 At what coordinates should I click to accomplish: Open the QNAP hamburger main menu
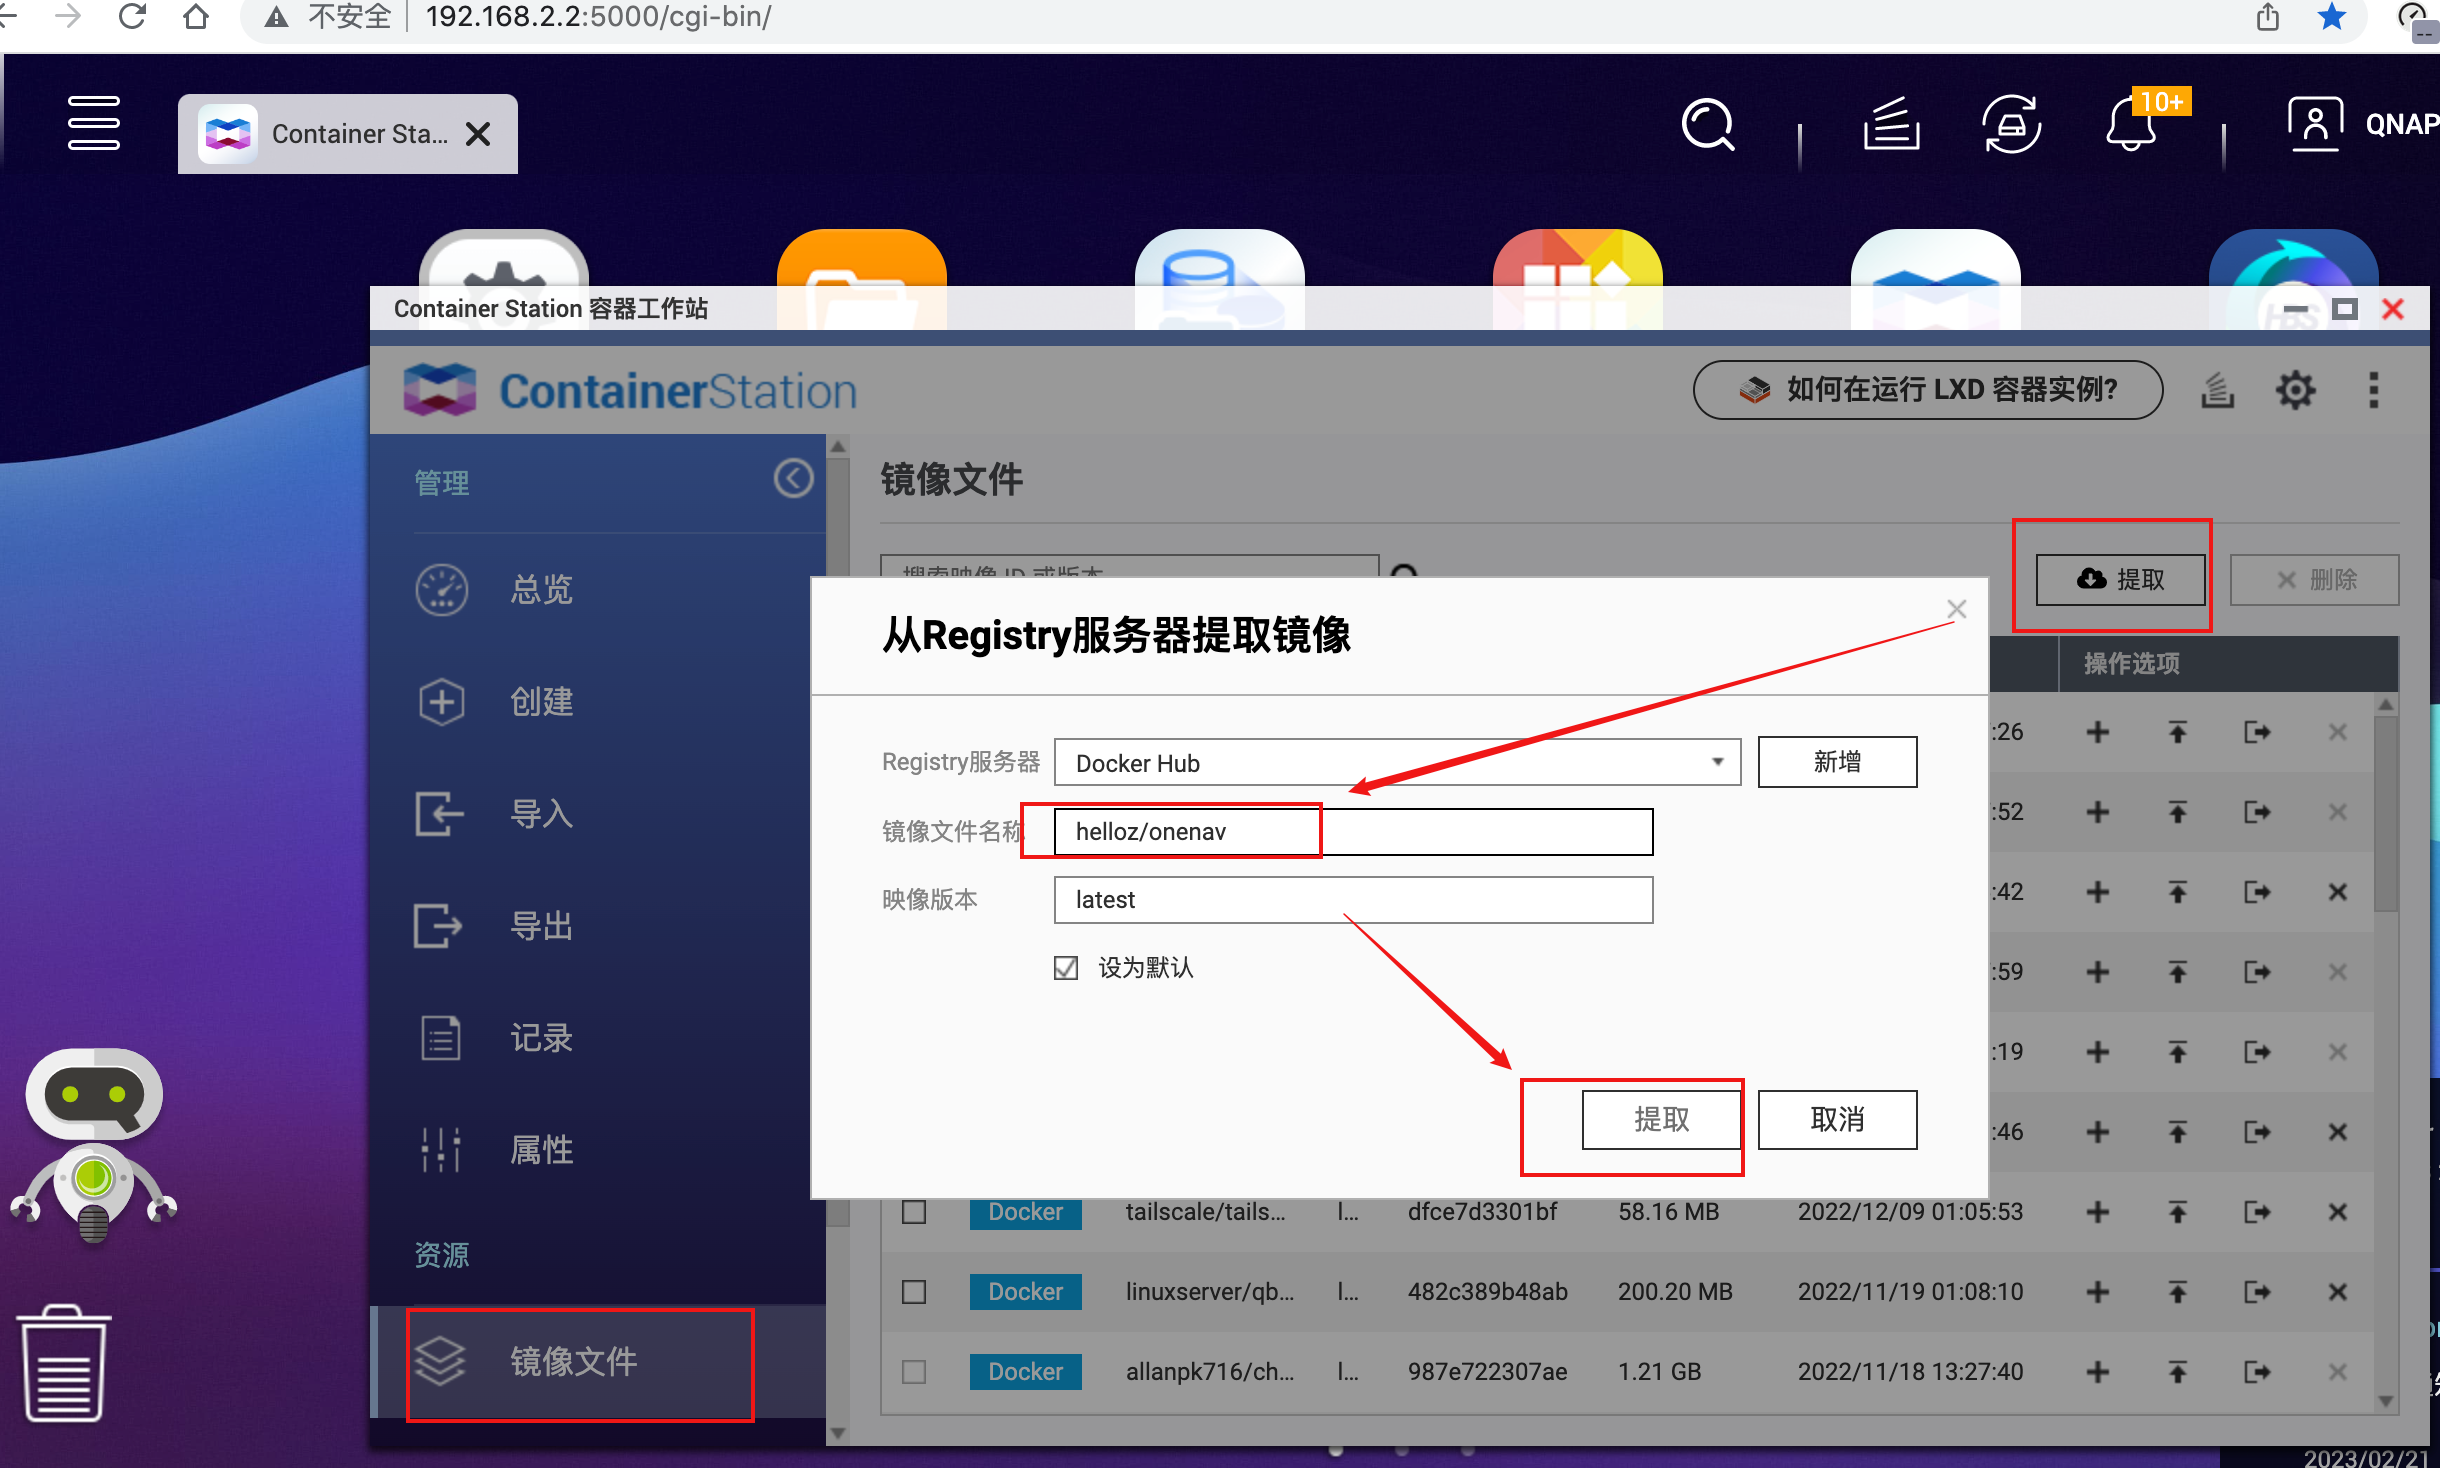tap(95, 124)
